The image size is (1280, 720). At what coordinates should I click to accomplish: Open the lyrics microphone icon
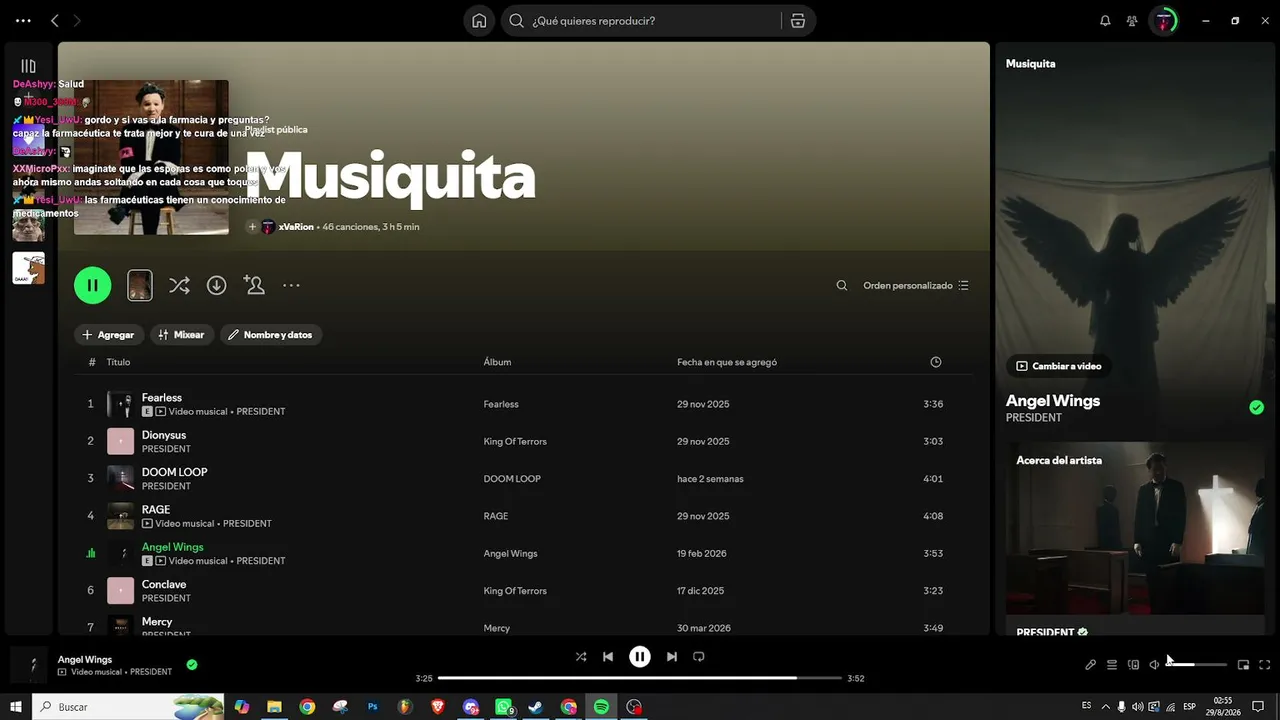point(1090,665)
